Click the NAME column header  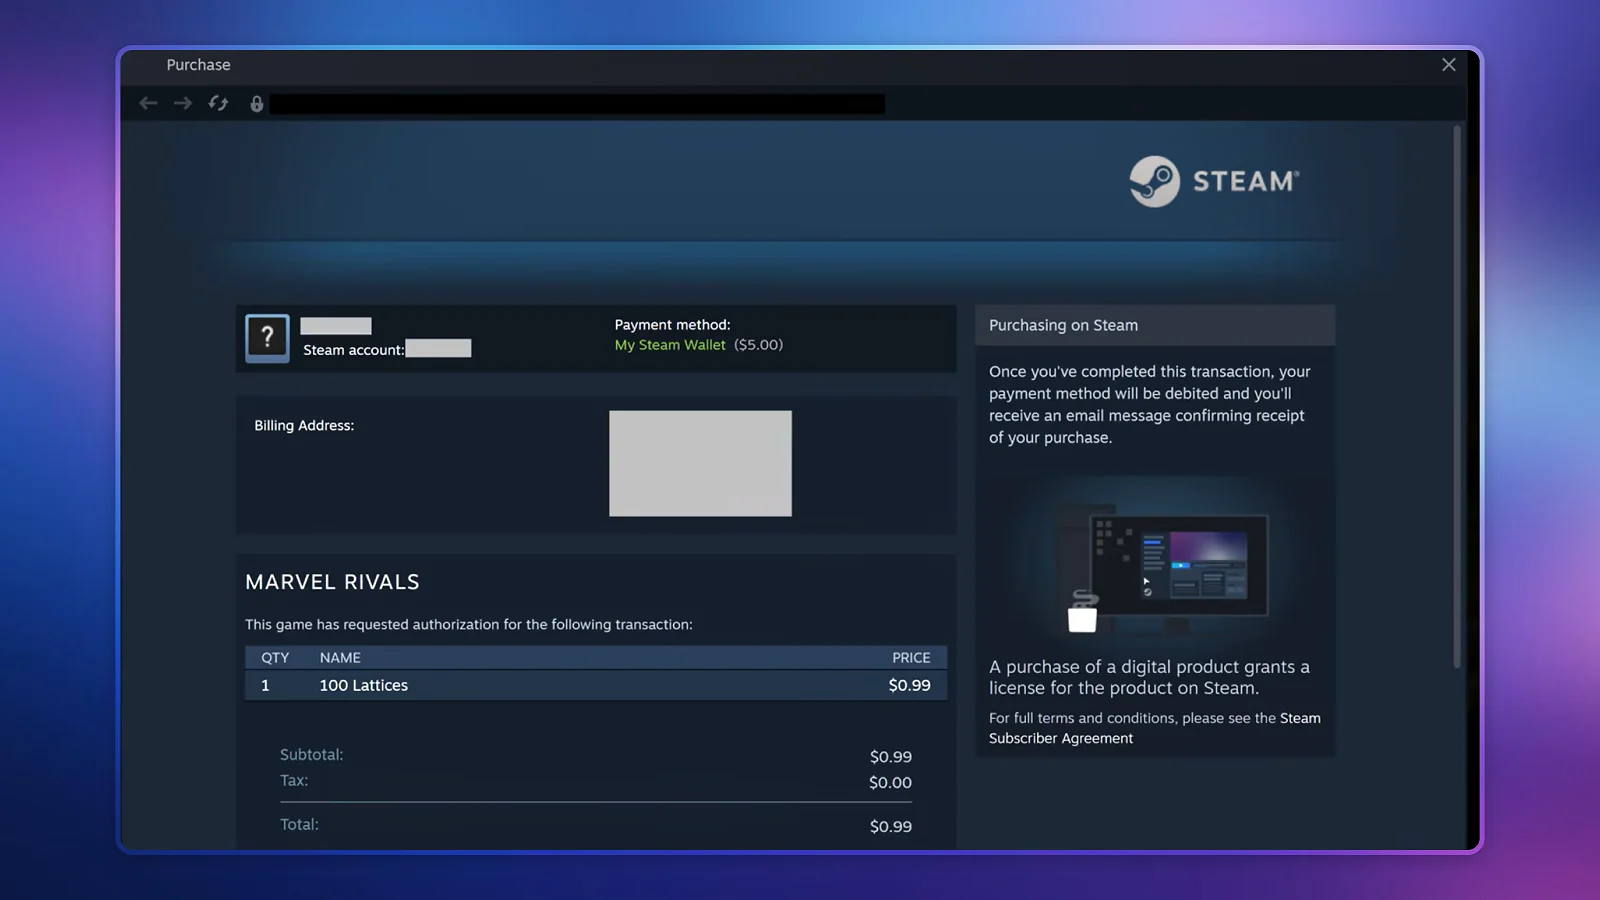(x=340, y=658)
